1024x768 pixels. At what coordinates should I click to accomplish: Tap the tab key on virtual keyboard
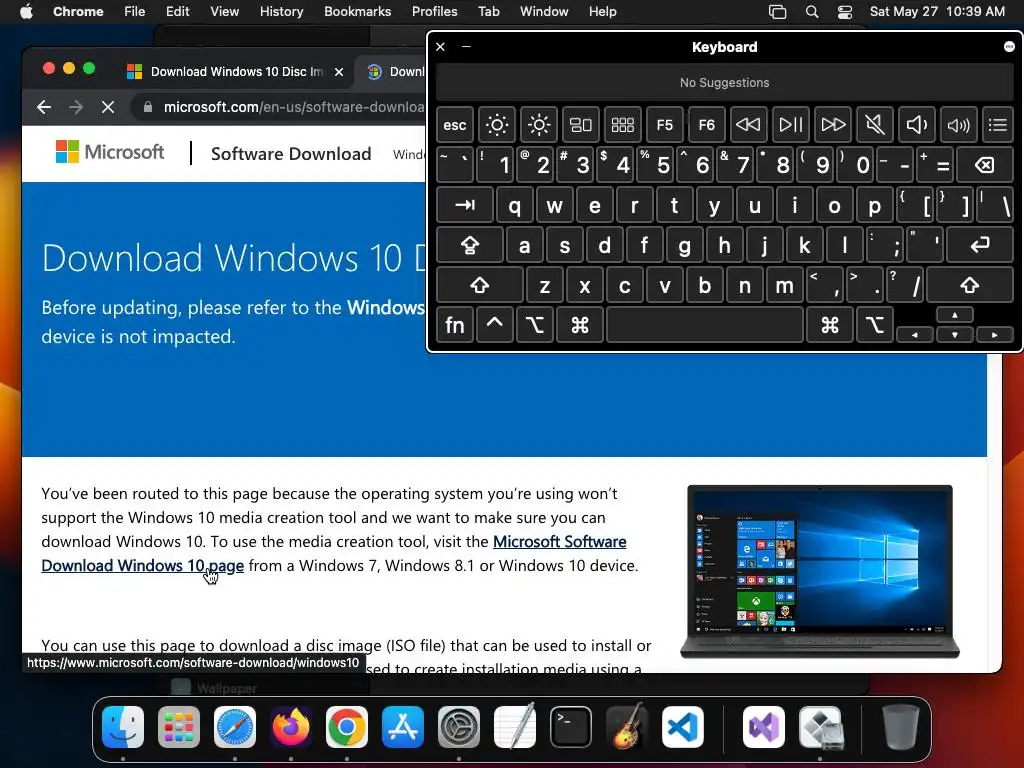pos(465,205)
